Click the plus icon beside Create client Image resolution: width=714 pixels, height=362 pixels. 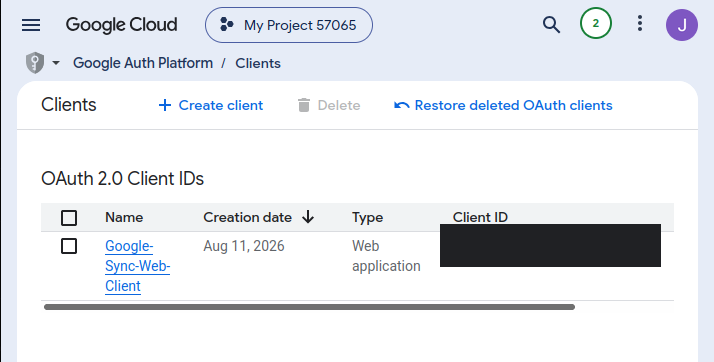[165, 105]
